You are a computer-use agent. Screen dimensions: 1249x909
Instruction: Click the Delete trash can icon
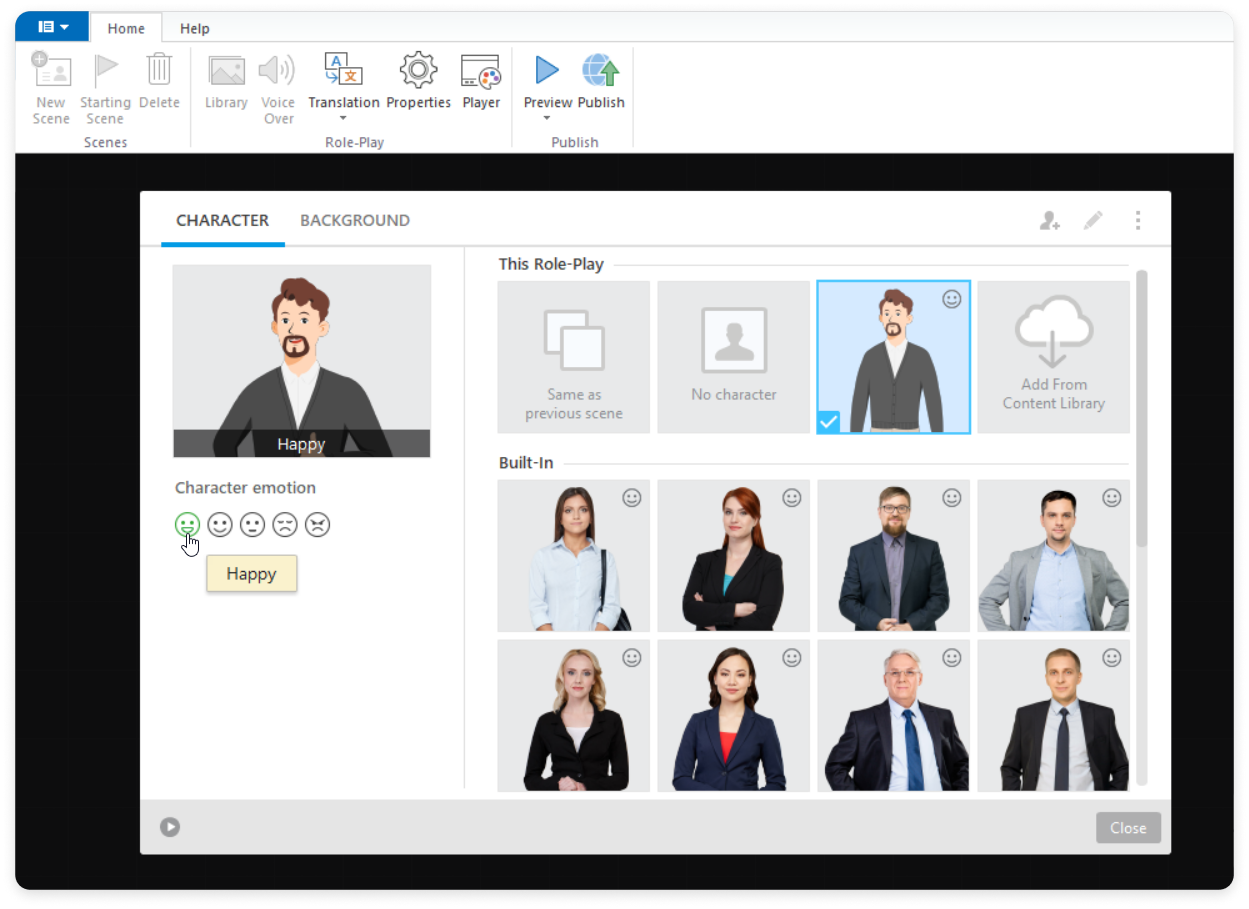click(159, 69)
